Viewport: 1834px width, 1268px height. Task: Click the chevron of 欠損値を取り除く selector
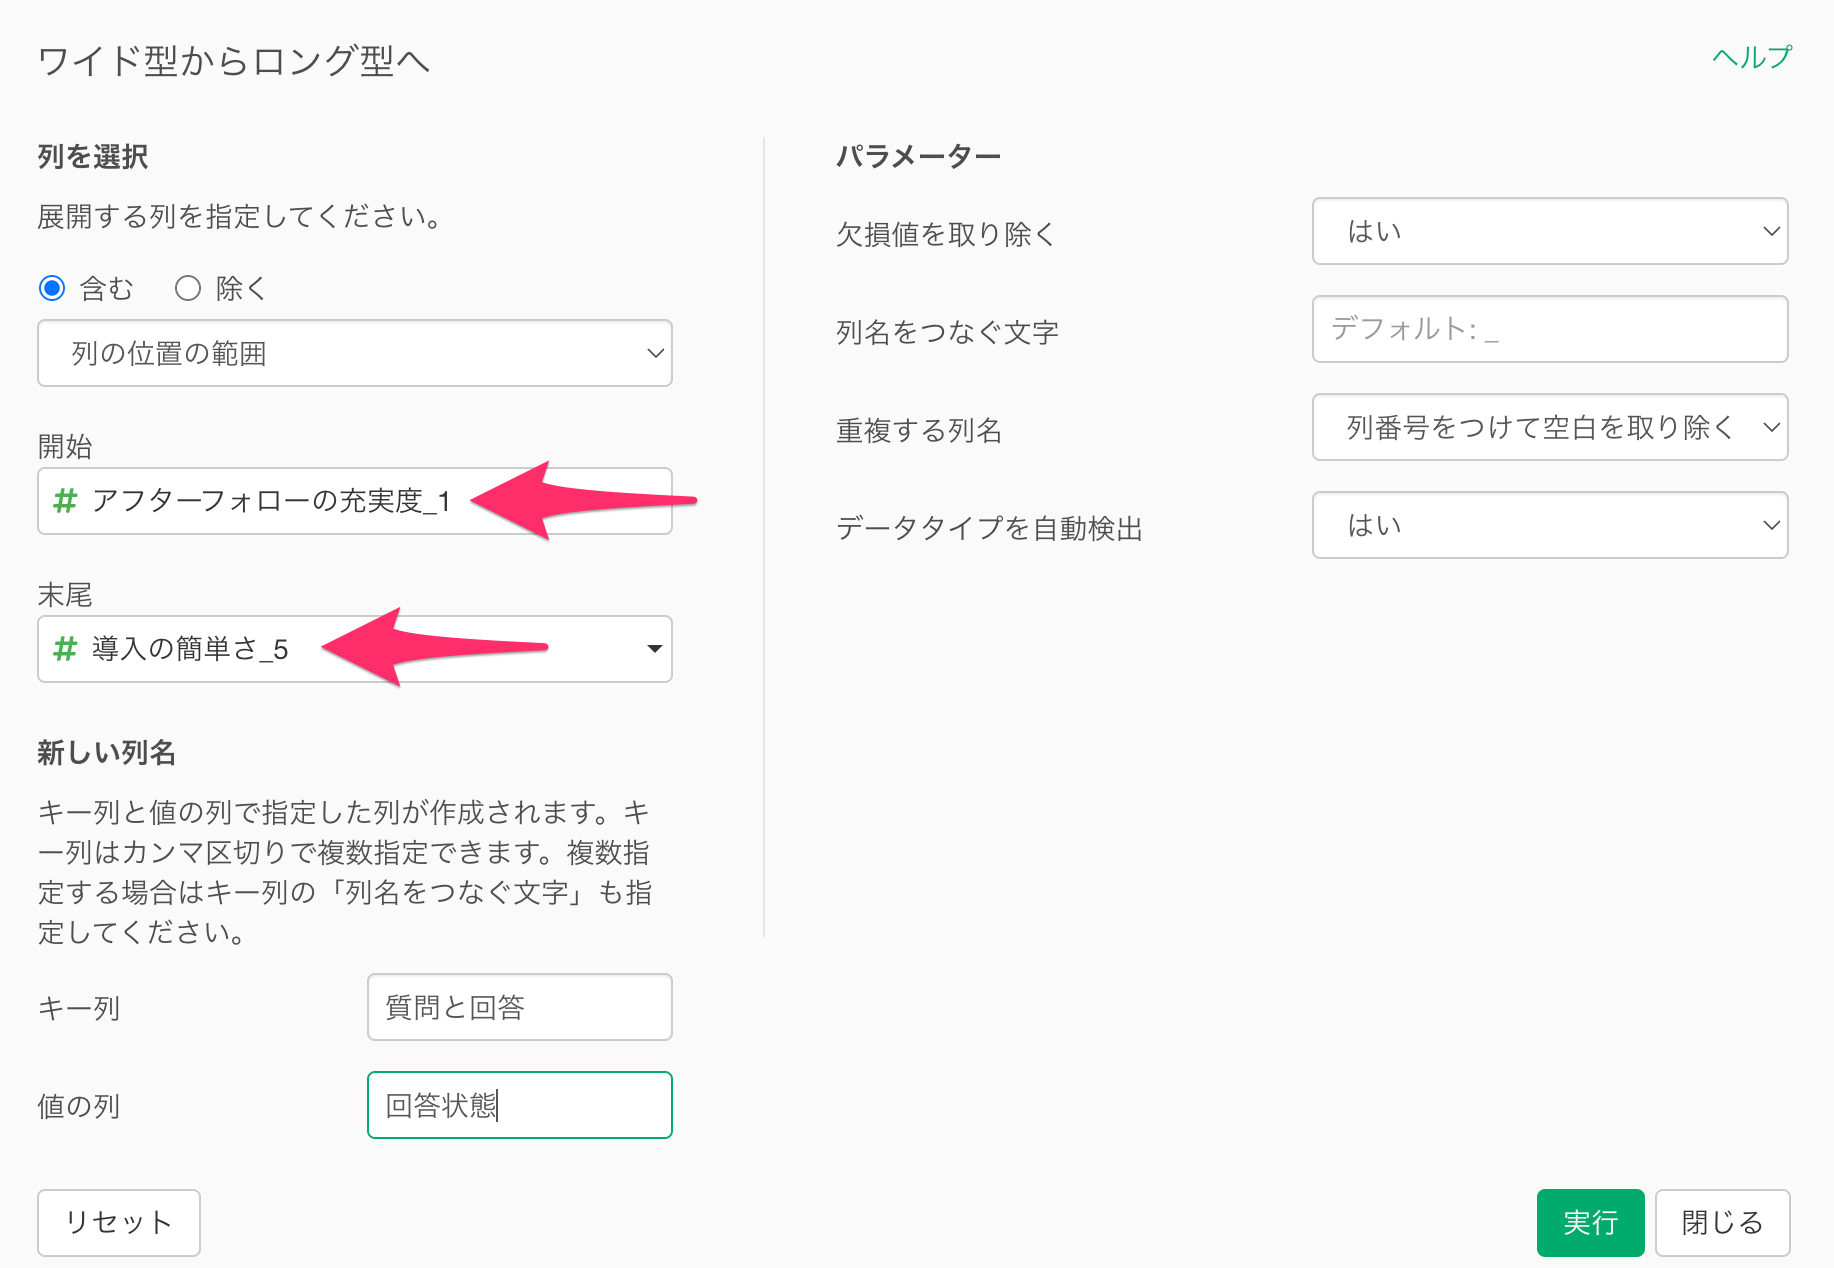(1771, 231)
